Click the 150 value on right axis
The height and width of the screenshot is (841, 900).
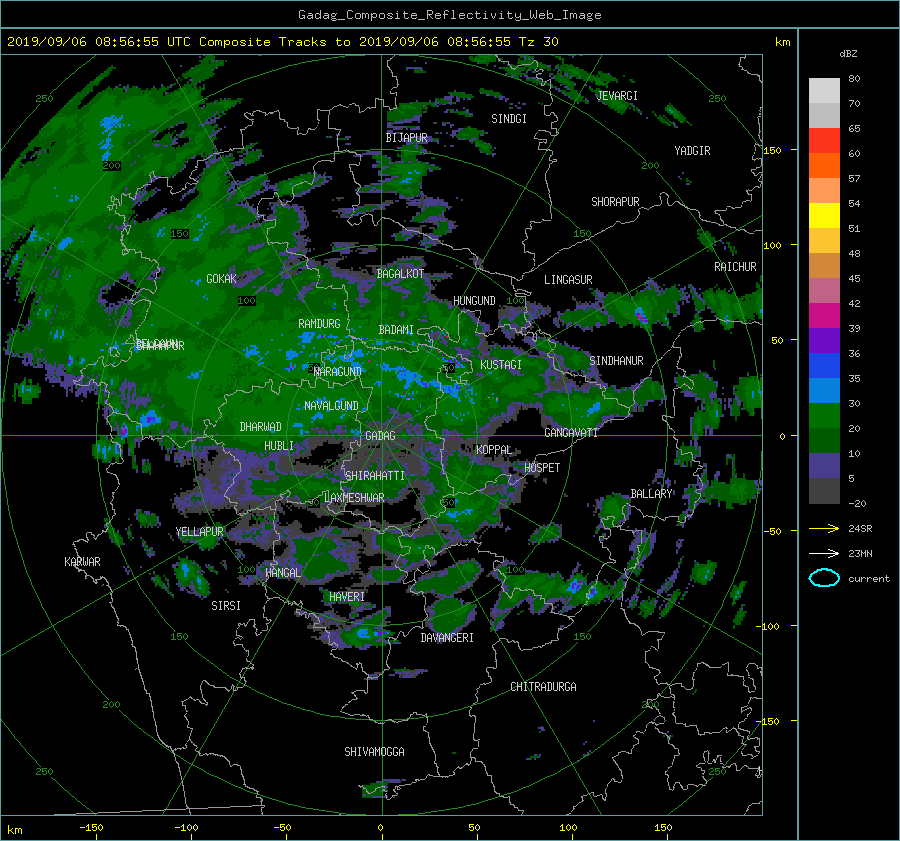point(773,150)
